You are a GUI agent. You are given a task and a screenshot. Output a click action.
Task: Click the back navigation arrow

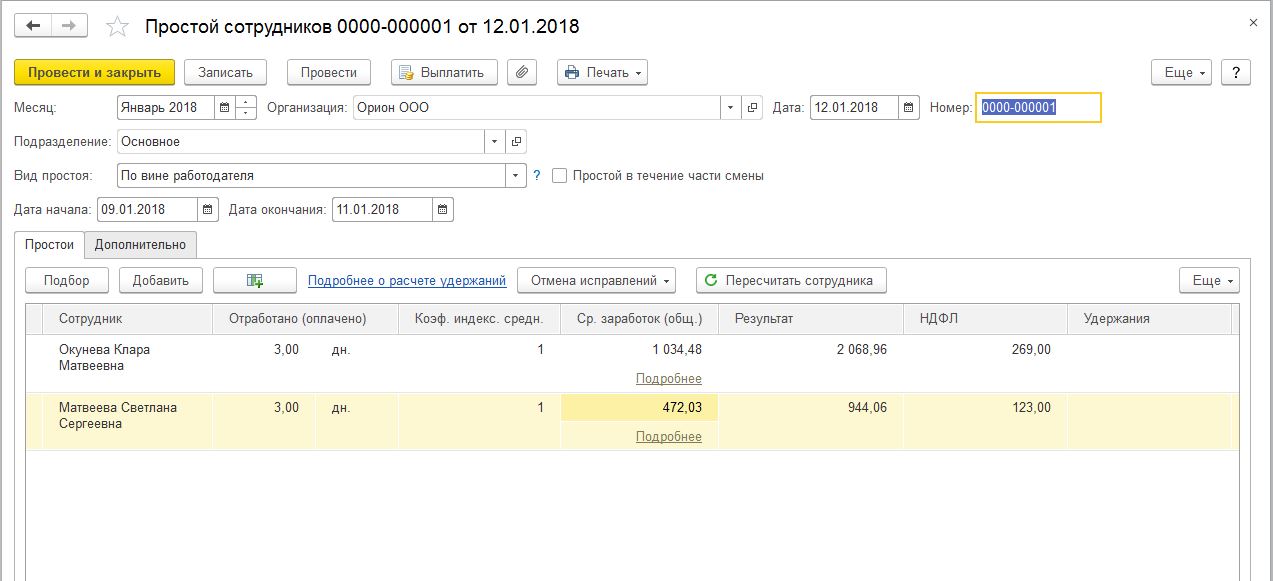(x=33, y=26)
